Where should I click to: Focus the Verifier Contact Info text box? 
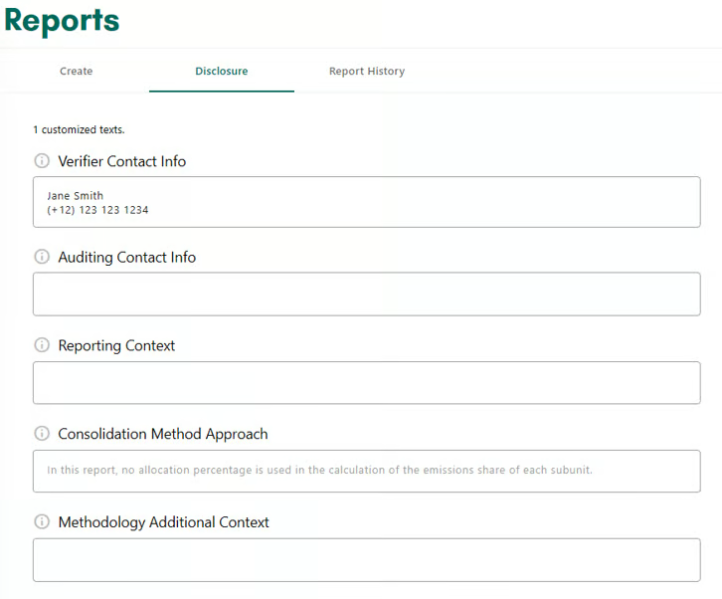[x=367, y=202]
